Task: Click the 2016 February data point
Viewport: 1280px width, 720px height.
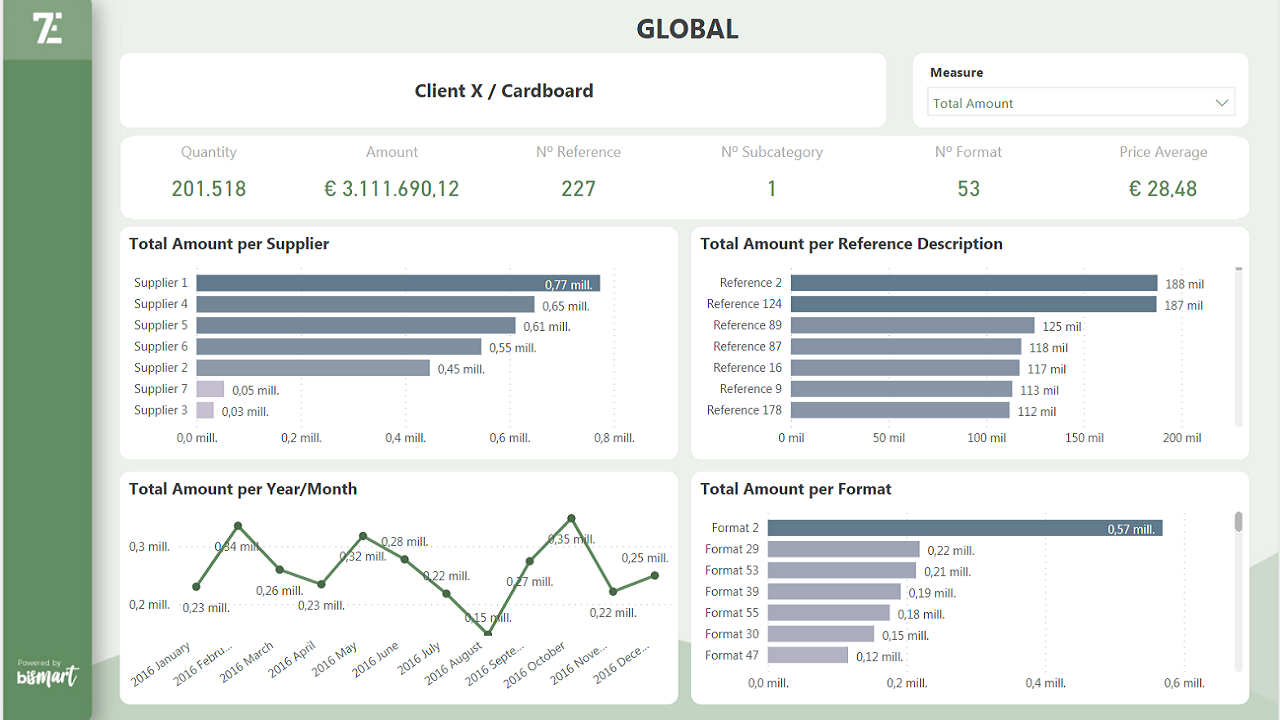Action: pos(238,525)
